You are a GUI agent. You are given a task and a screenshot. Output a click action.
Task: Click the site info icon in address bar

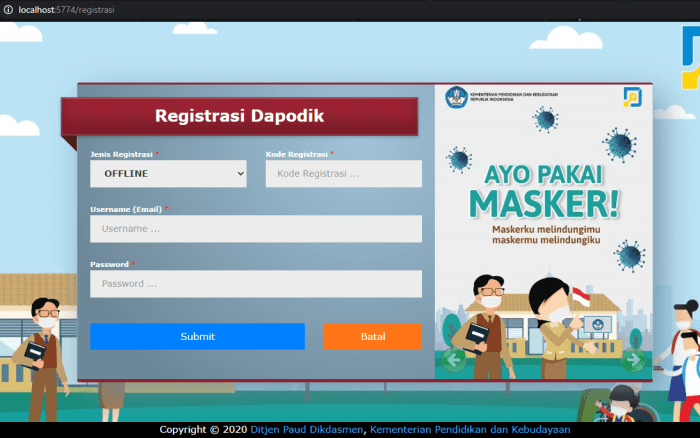pyautogui.click(x=8, y=9)
